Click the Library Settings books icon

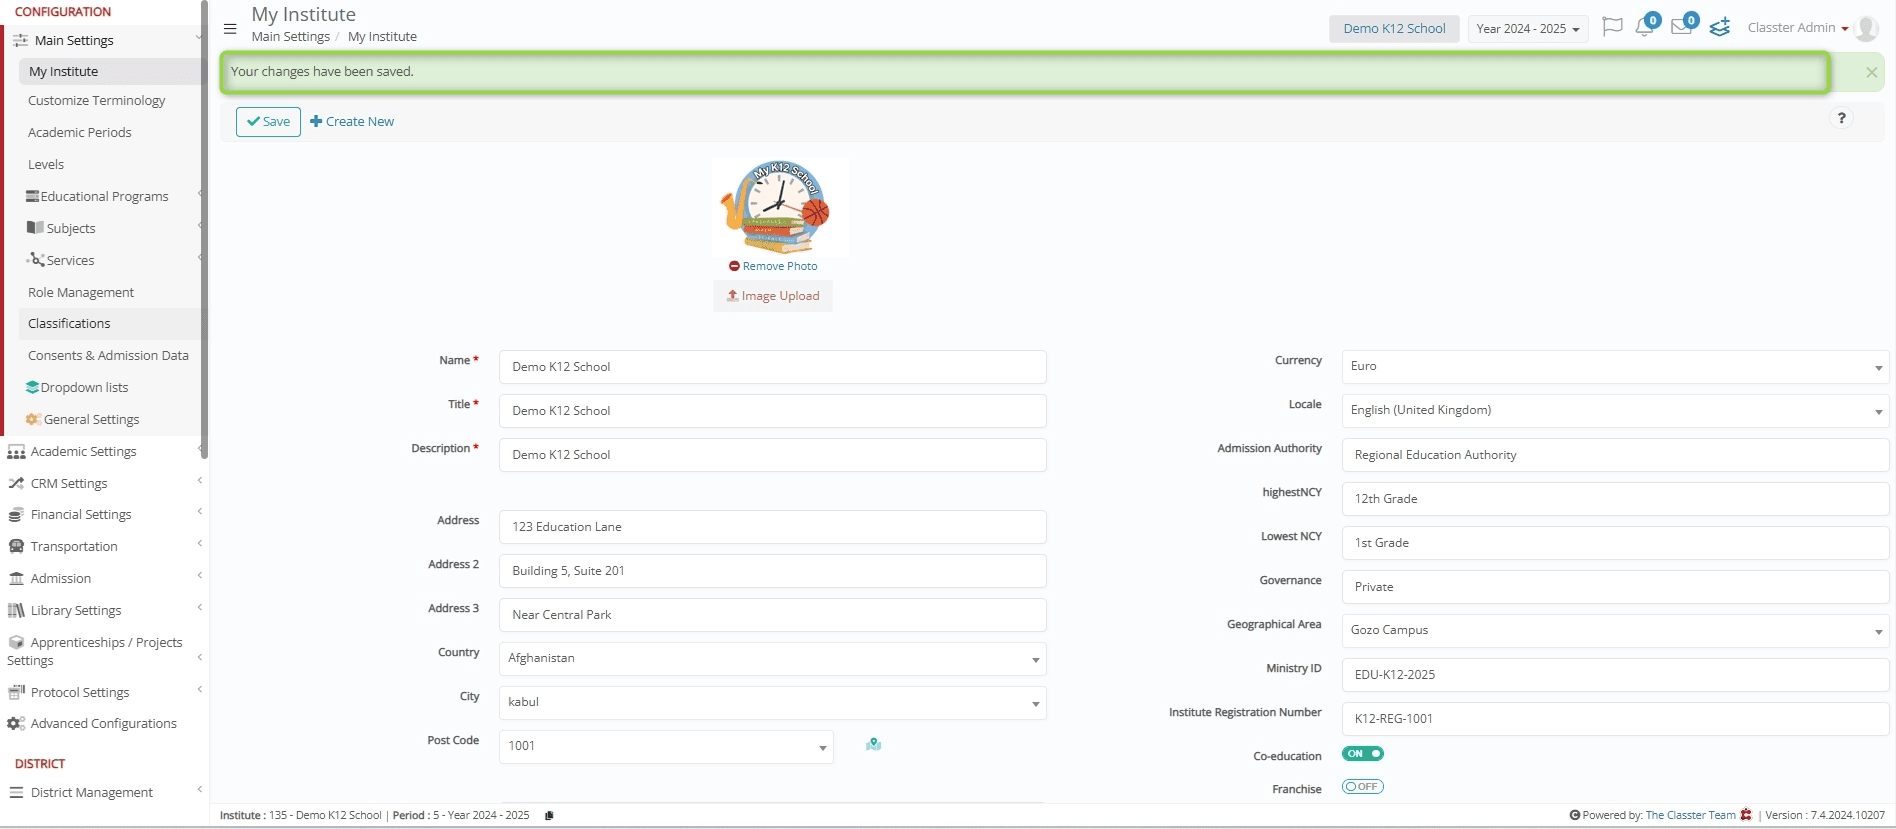pyautogui.click(x=16, y=611)
